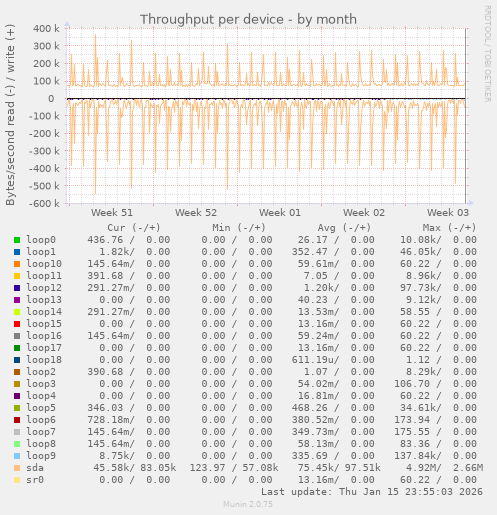This screenshot has height=515, width=497.
Task: Select the sr0 legend label
Action: [x=35, y=480]
